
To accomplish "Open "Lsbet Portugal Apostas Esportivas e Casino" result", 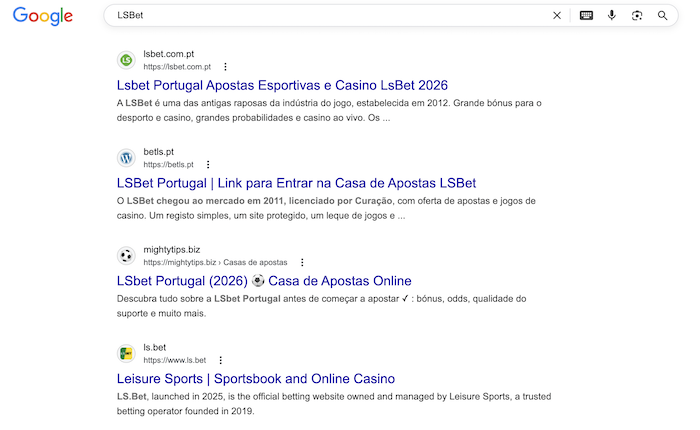I will click(282, 85).
